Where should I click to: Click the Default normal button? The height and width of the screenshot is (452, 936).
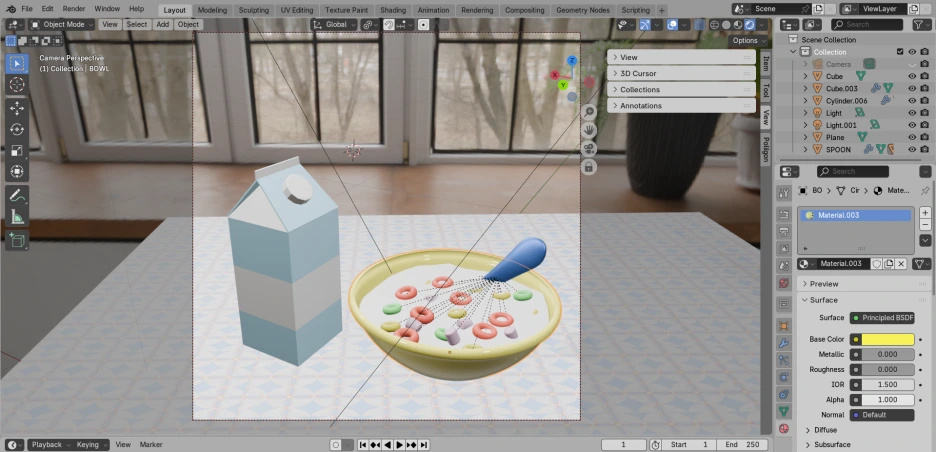pyautogui.click(x=882, y=415)
